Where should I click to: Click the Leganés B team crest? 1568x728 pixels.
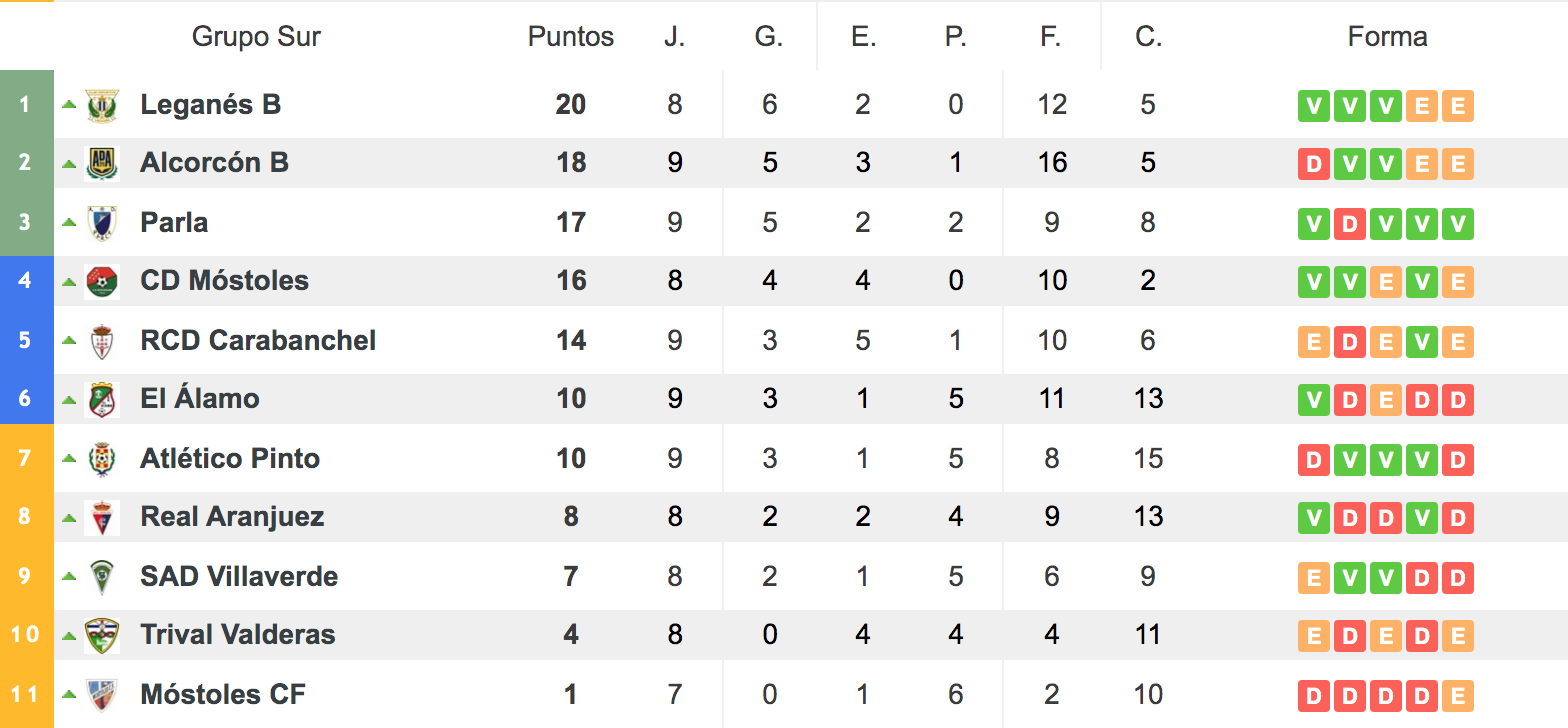(x=102, y=105)
